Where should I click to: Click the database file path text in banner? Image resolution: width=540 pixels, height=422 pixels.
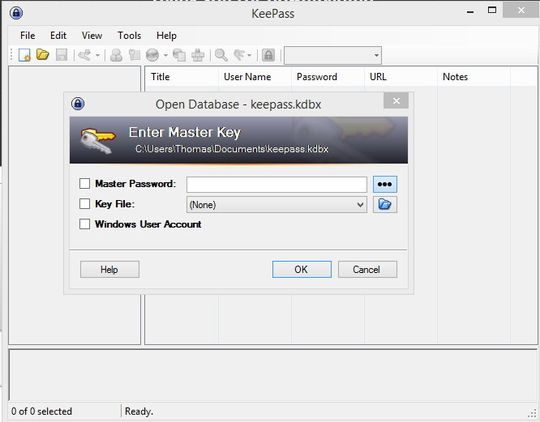pyautogui.click(x=231, y=149)
